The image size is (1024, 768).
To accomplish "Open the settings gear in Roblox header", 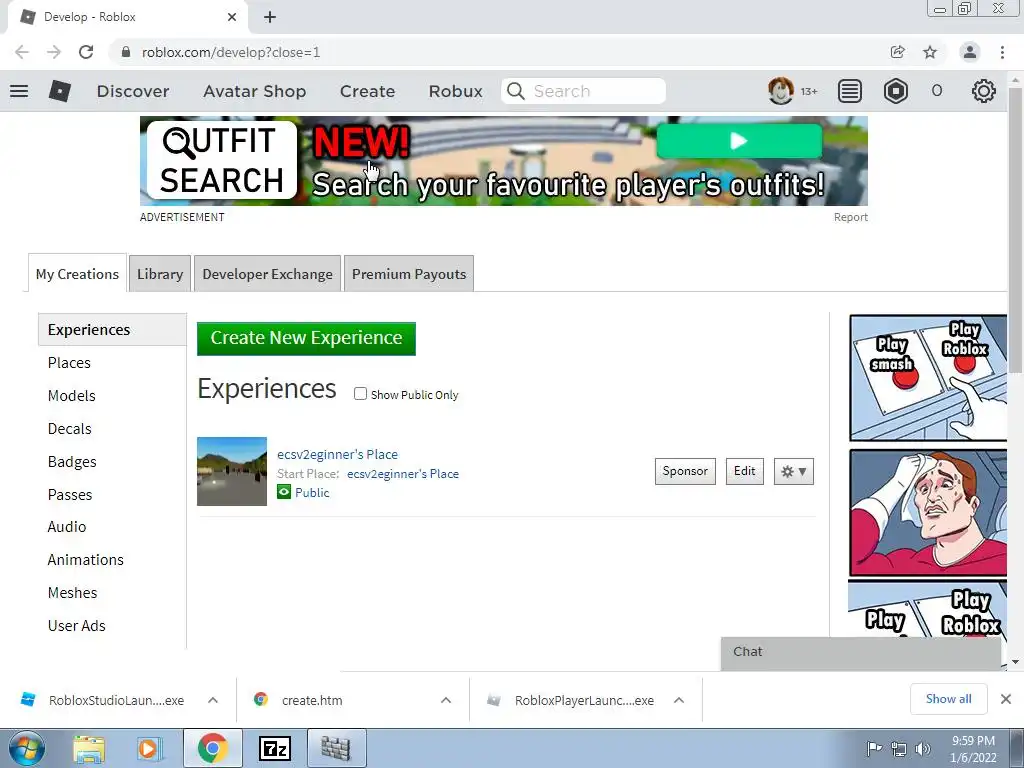I will [984, 91].
